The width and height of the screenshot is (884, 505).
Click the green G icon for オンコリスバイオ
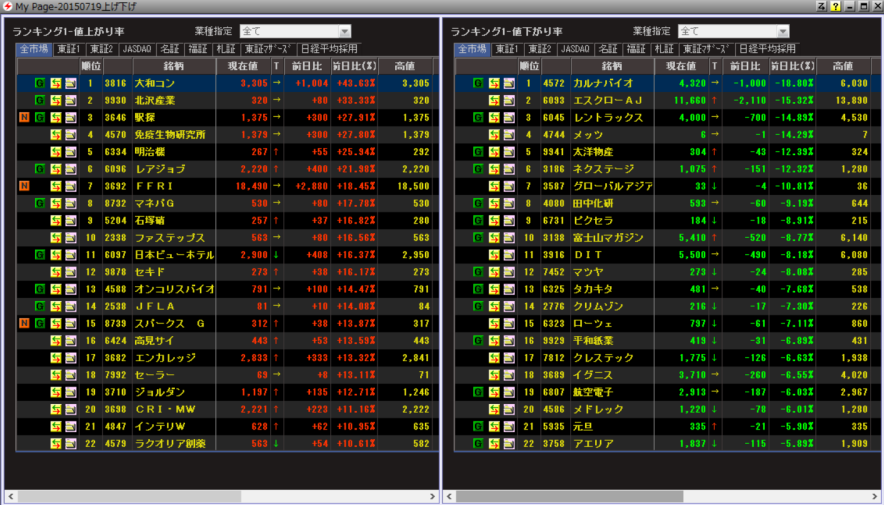pos(39,289)
